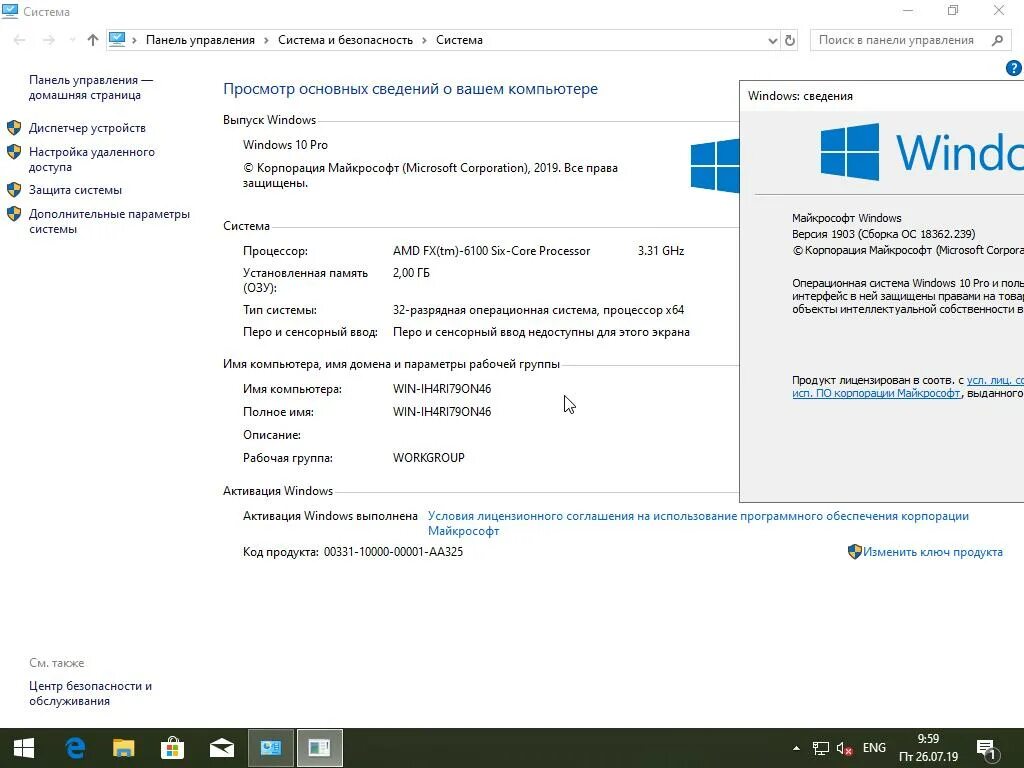
Task: Switch to Система window taskbar button
Action: pyautogui.click(x=271, y=748)
